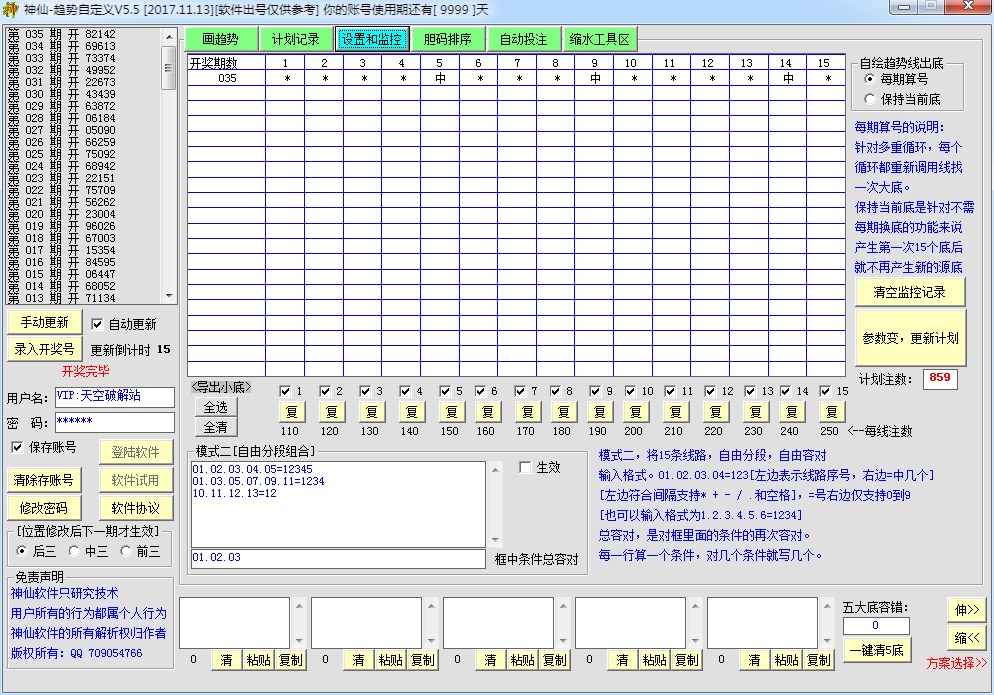
Task: Select the 保持当前底 radio option
Action: pyautogui.click(x=869, y=99)
